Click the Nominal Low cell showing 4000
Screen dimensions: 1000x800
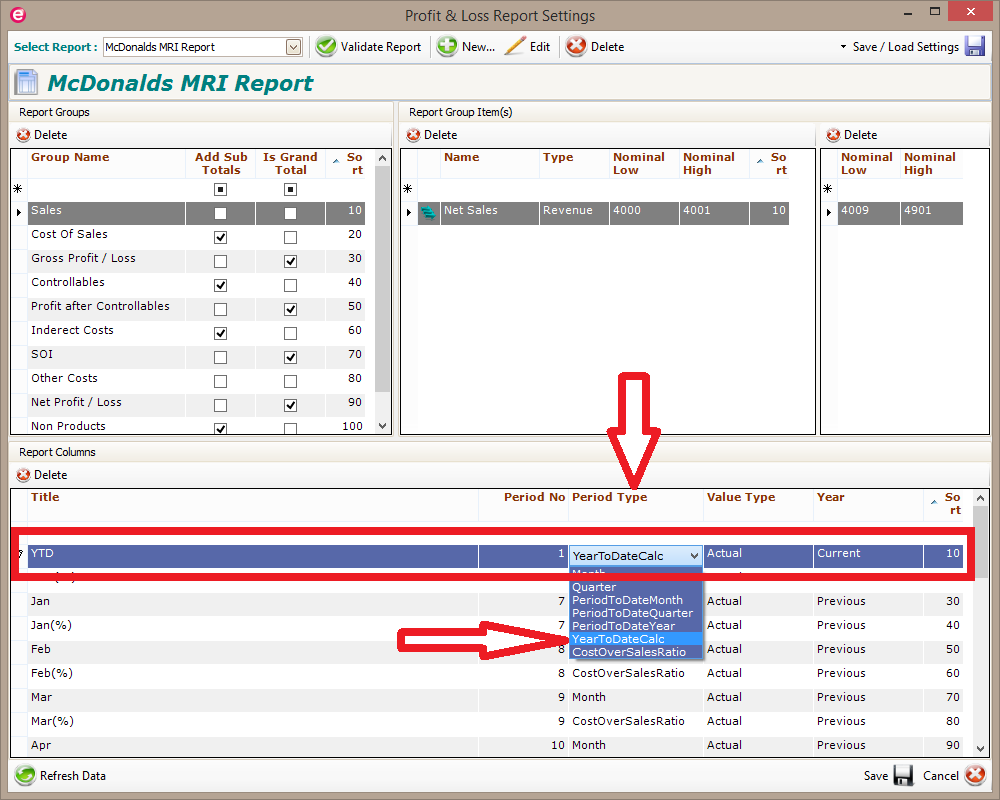point(644,212)
